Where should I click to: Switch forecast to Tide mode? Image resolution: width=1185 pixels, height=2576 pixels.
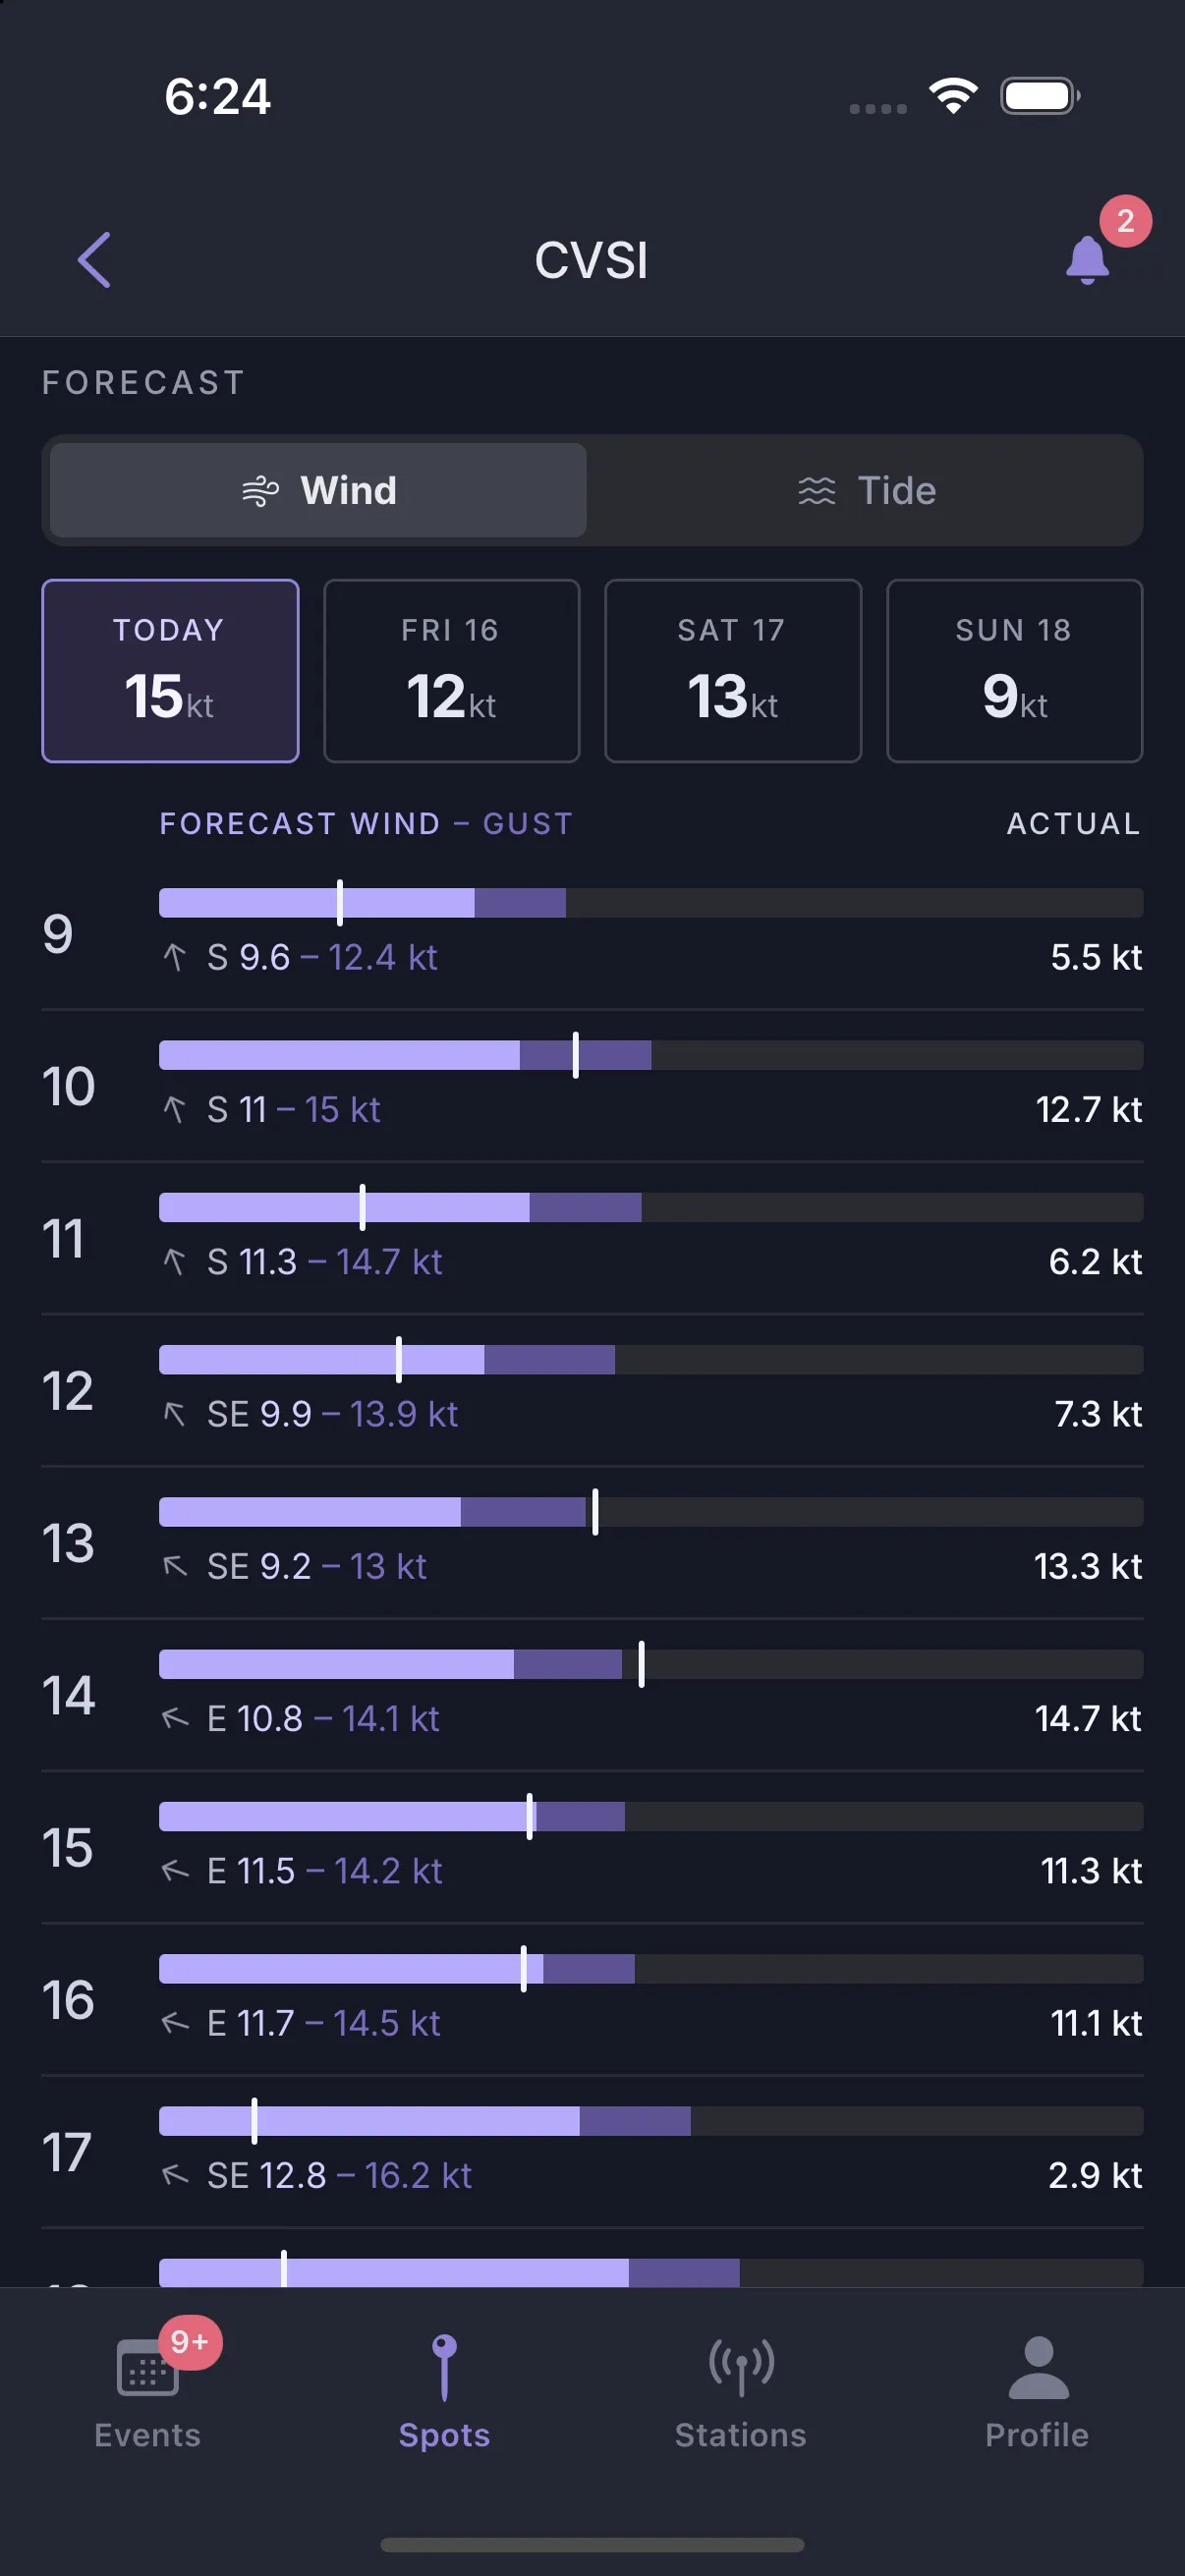click(x=866, y=490)
